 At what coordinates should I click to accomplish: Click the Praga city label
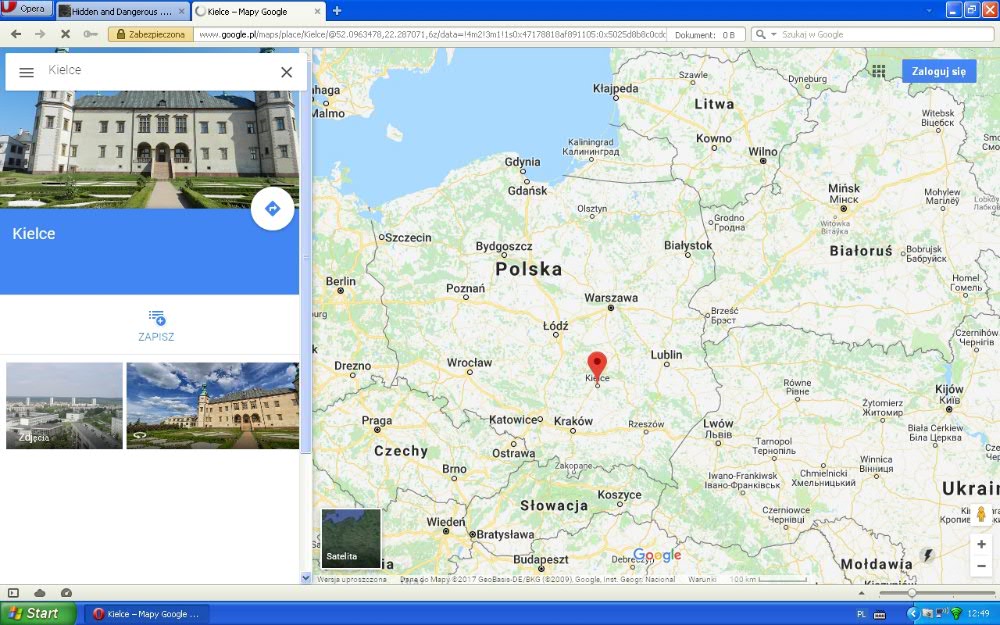tap(376, 420)
